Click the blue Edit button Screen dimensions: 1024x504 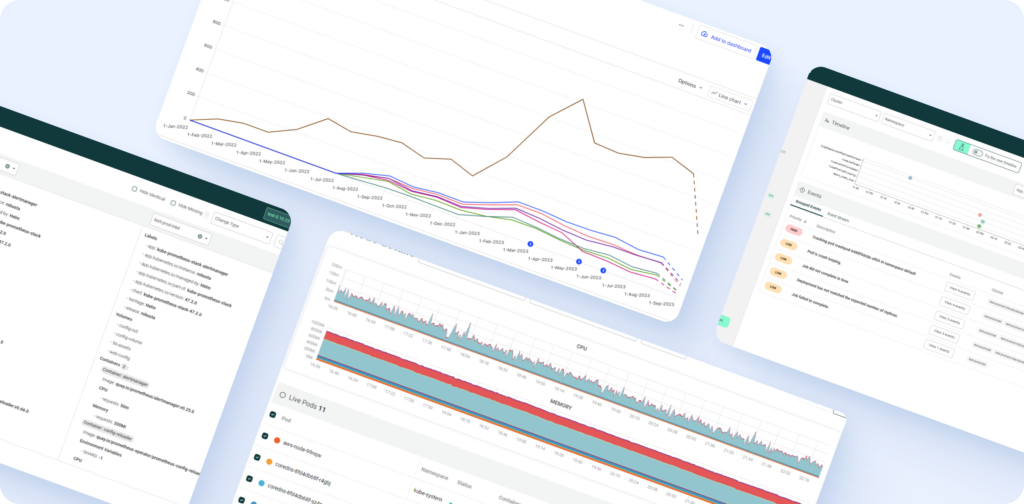click(x=765, y=56)
